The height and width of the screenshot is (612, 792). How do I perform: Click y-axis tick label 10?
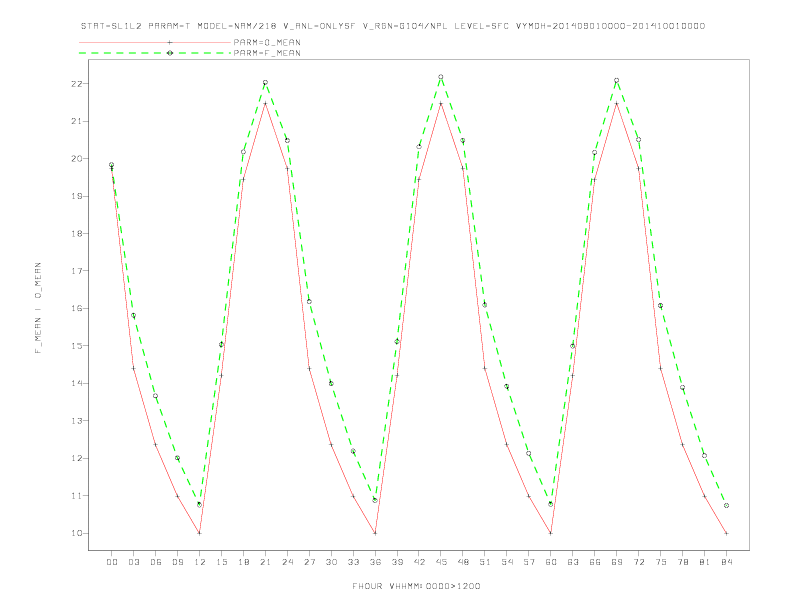(76, 533)
